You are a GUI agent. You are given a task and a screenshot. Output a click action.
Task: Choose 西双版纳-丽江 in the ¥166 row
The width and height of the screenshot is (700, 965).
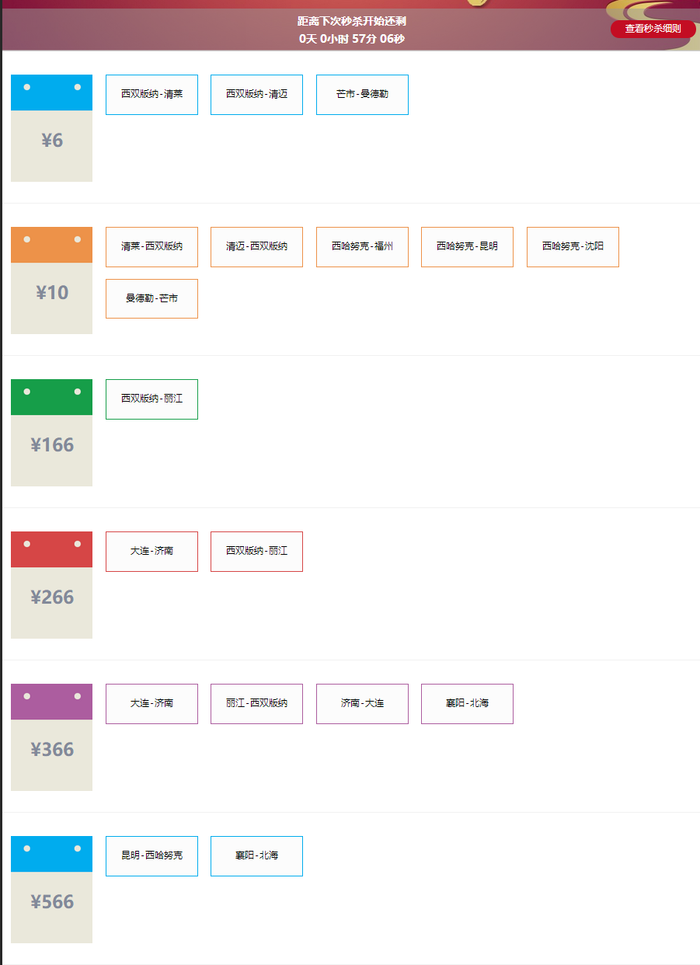coord(152,399)
